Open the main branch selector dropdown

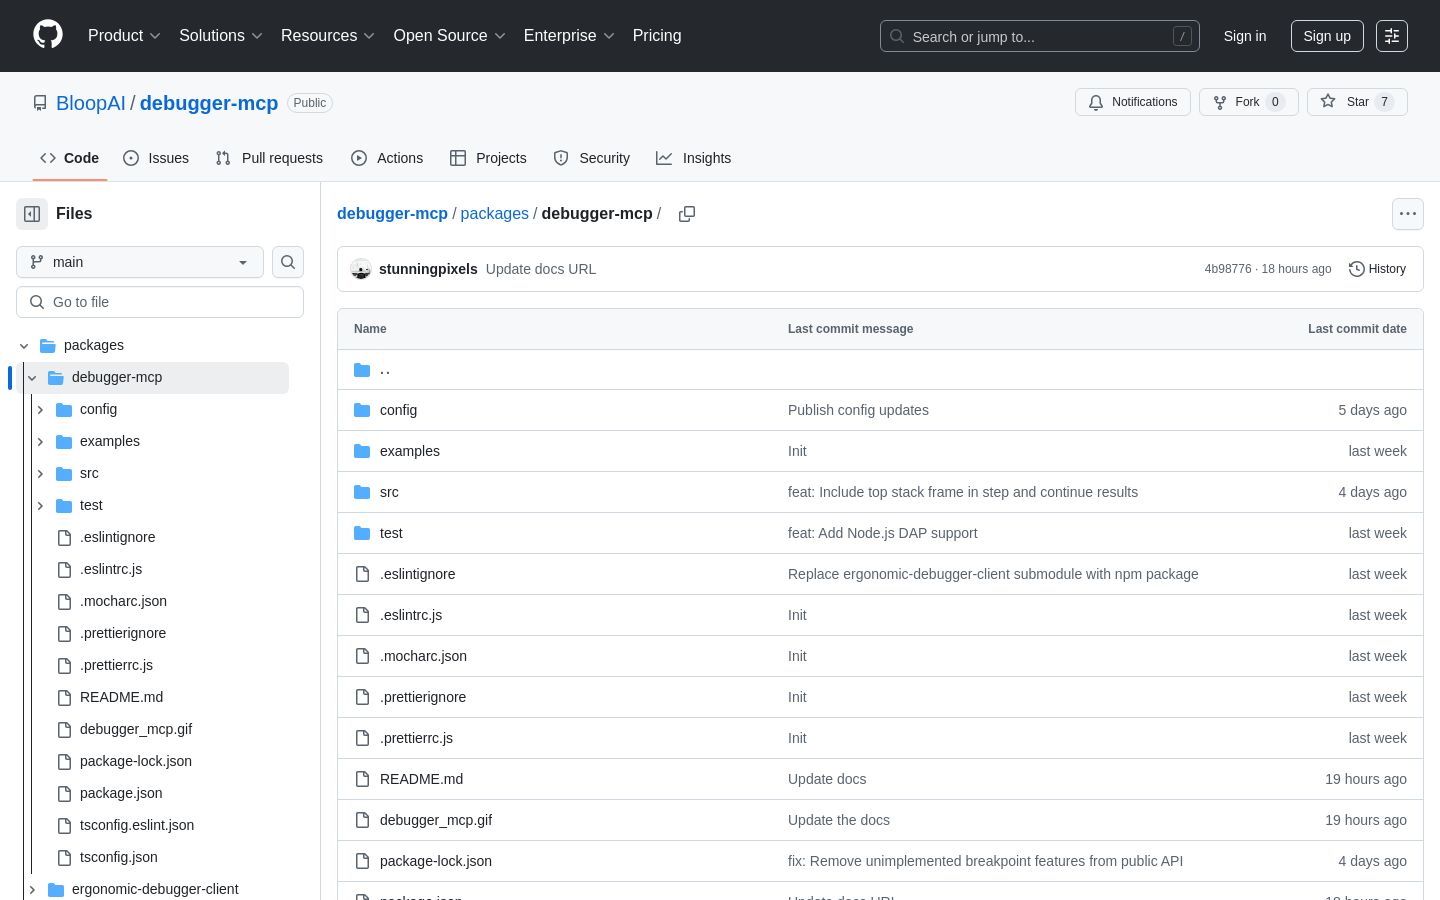click(140, 262)
